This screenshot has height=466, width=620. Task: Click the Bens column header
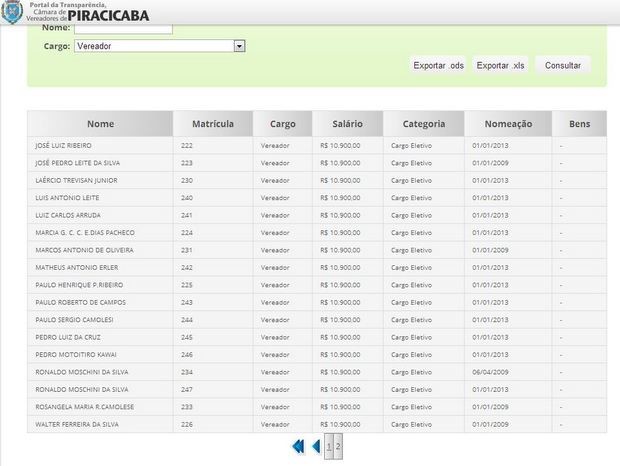coord(579,124)
